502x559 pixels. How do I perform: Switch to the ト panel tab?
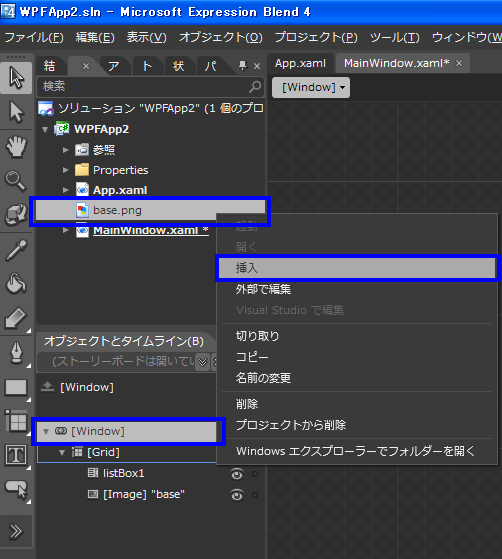coord(147,66)
